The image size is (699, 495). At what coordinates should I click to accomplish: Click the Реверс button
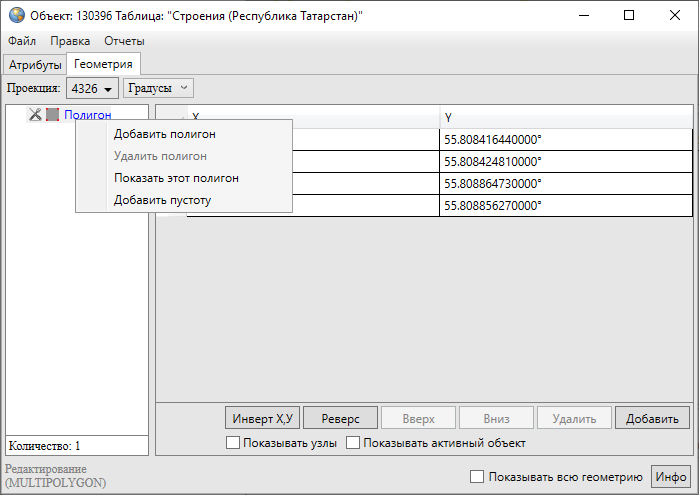click(x=340, y=419)
